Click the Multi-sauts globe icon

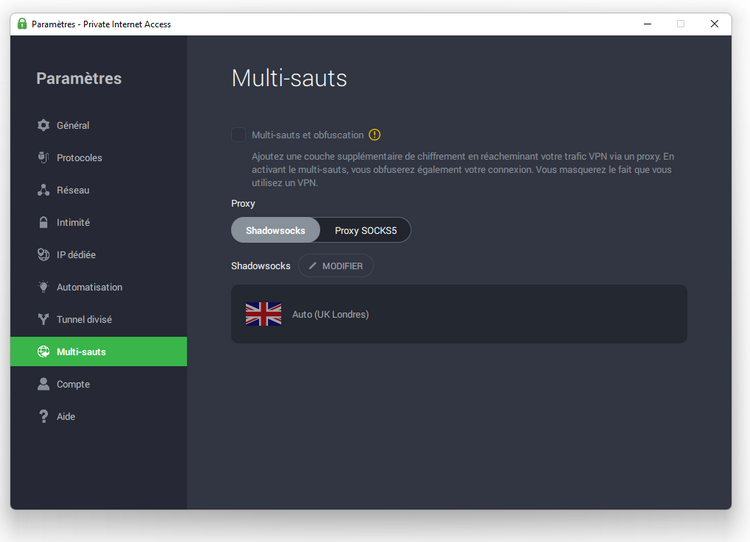click(x=44, y=352)
